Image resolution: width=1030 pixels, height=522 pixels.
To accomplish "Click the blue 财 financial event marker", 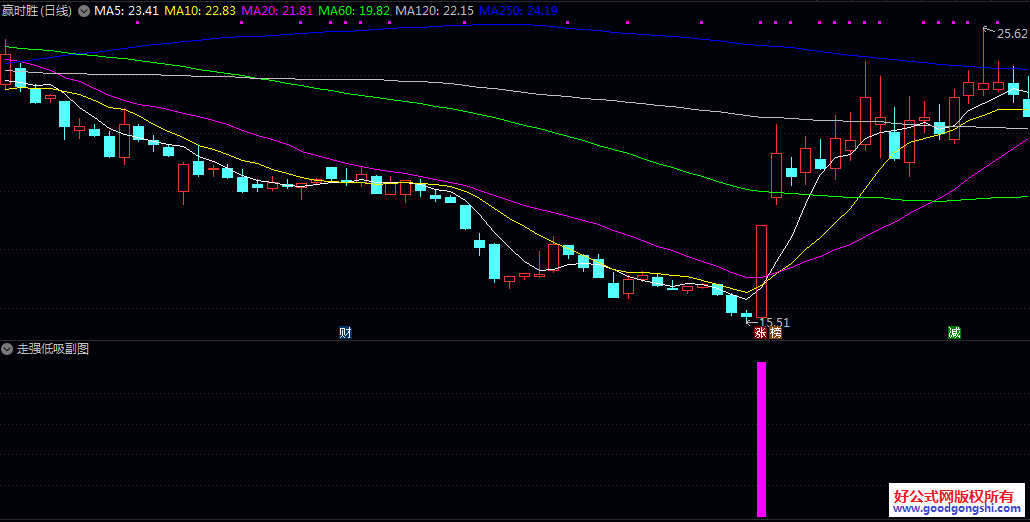I will 345,333.
